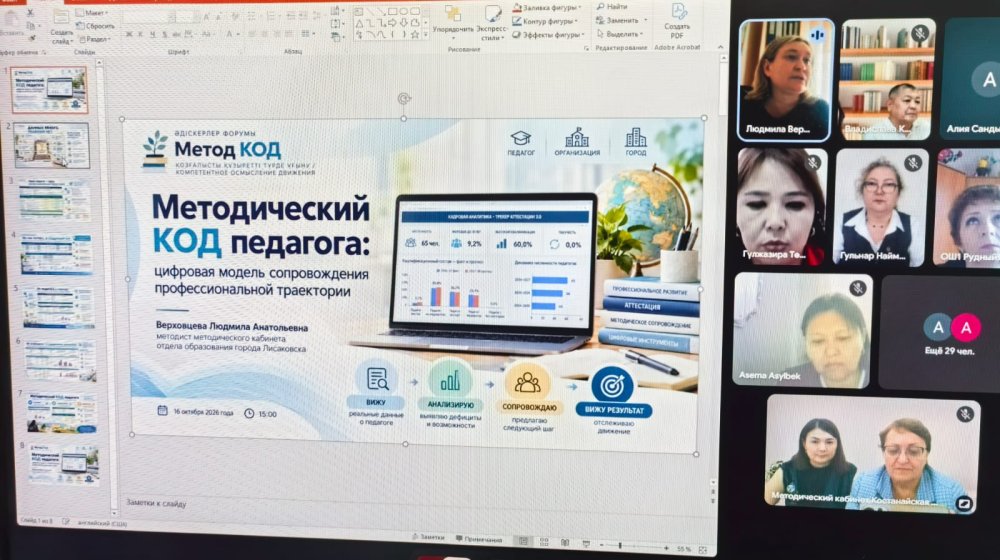
Task: Open the 'Ещё 29 чел.' participants tile
Action: pos(939,334)
